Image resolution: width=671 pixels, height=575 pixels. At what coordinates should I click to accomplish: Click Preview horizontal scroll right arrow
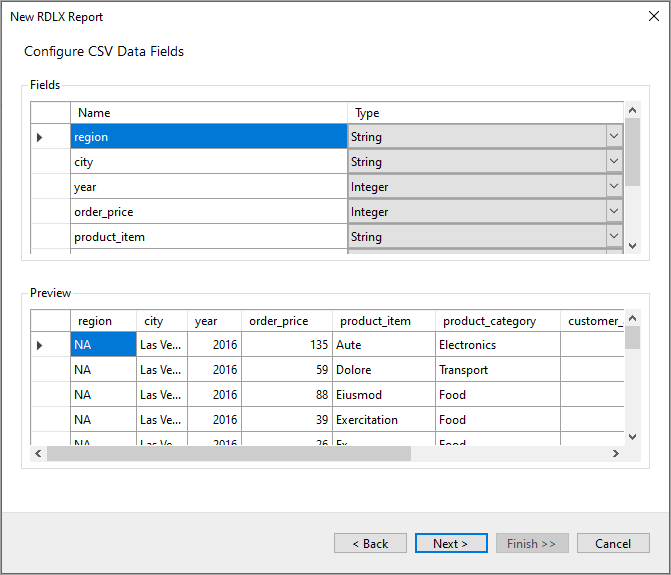coord(616,453)
